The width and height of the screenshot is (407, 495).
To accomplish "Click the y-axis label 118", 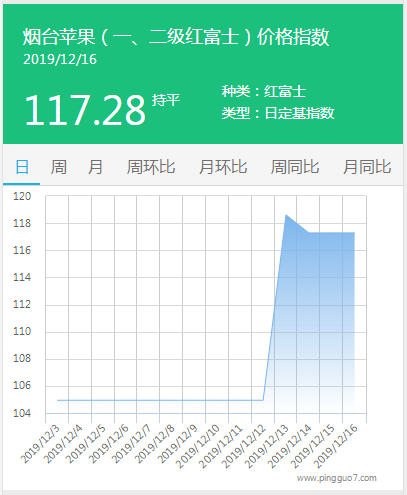I will pos(22,223).
